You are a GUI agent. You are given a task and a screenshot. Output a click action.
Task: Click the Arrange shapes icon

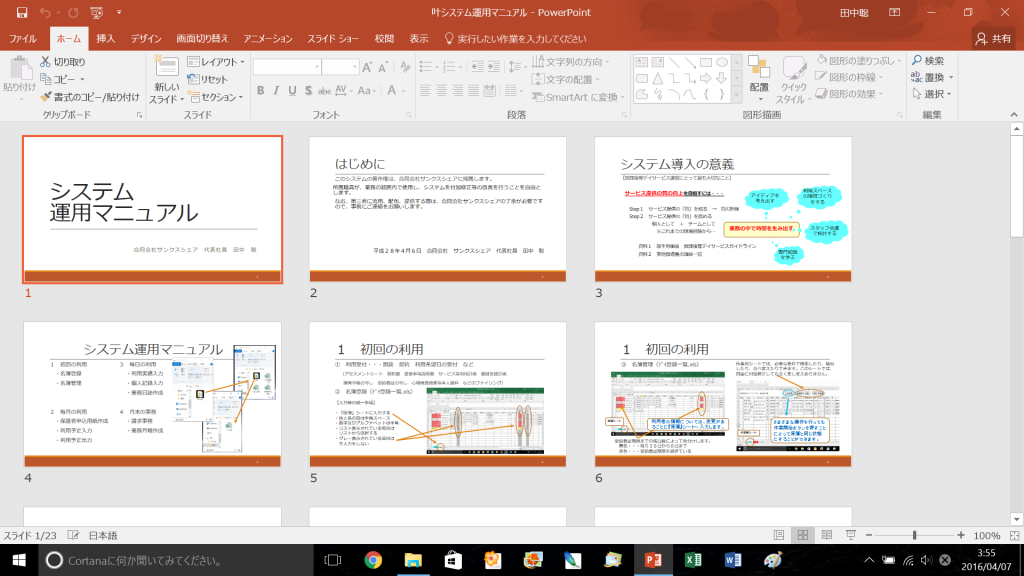pos(759,67)
